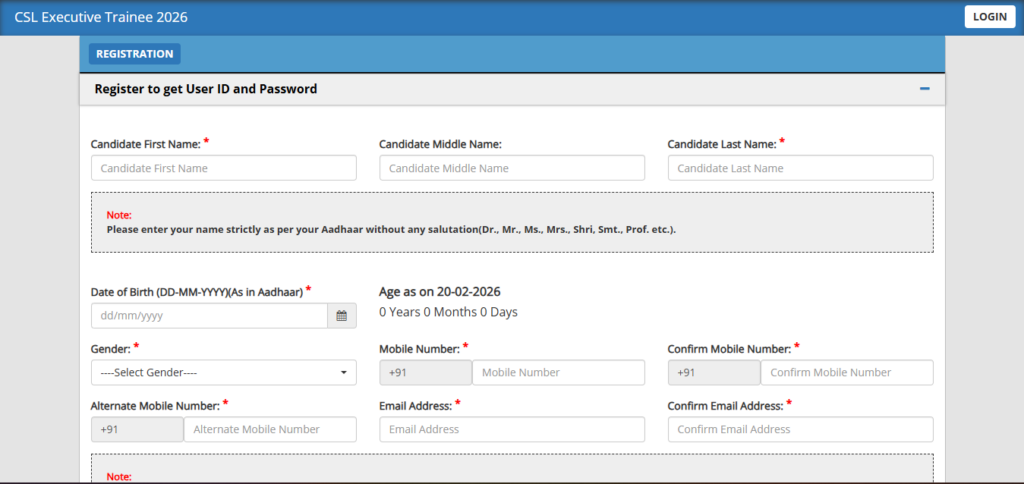Click the +91 prefix beside Mobile Number
This screenshot has height=484, width=1024.
coord(426,372)
